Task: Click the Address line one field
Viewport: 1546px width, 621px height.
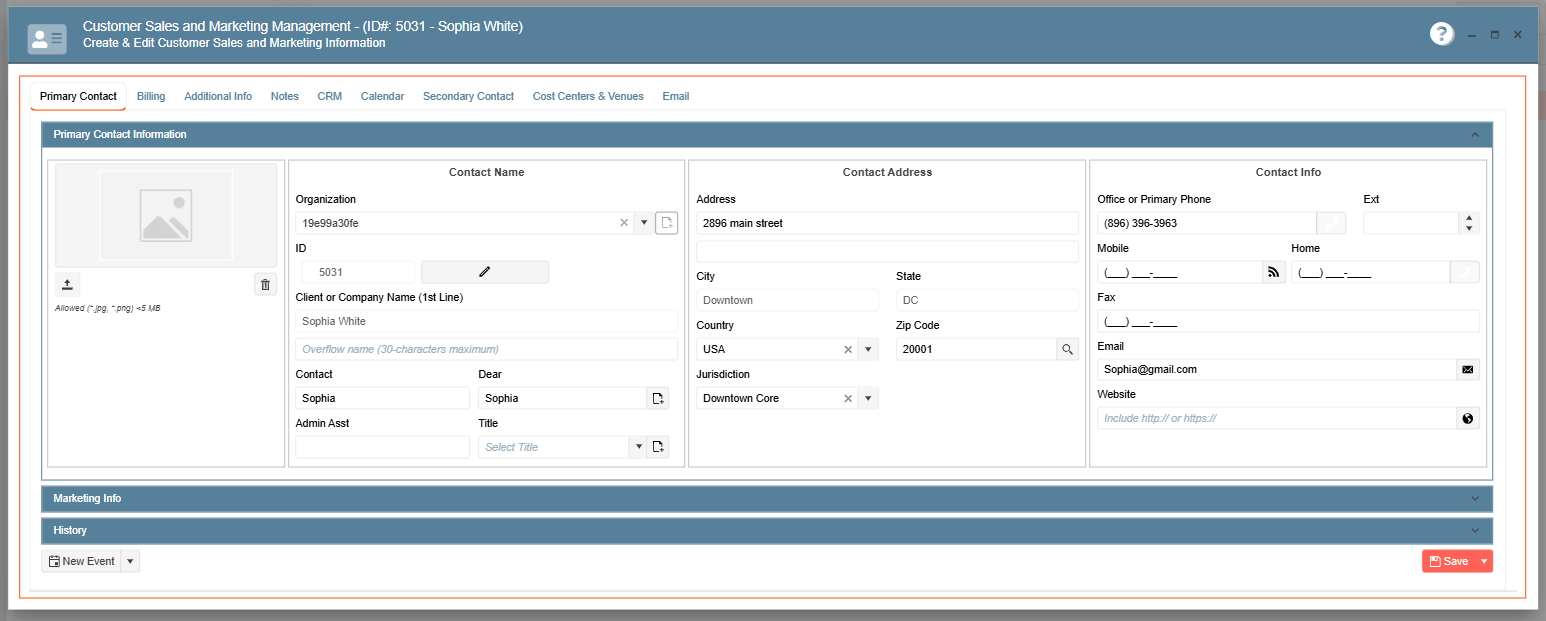Action: [887, 223]
